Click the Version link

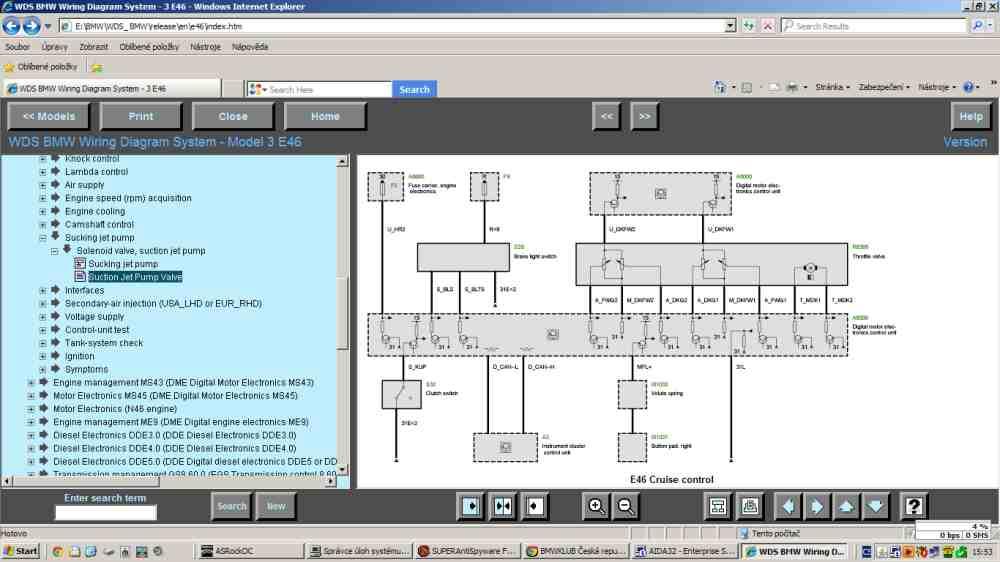point(965,142)
